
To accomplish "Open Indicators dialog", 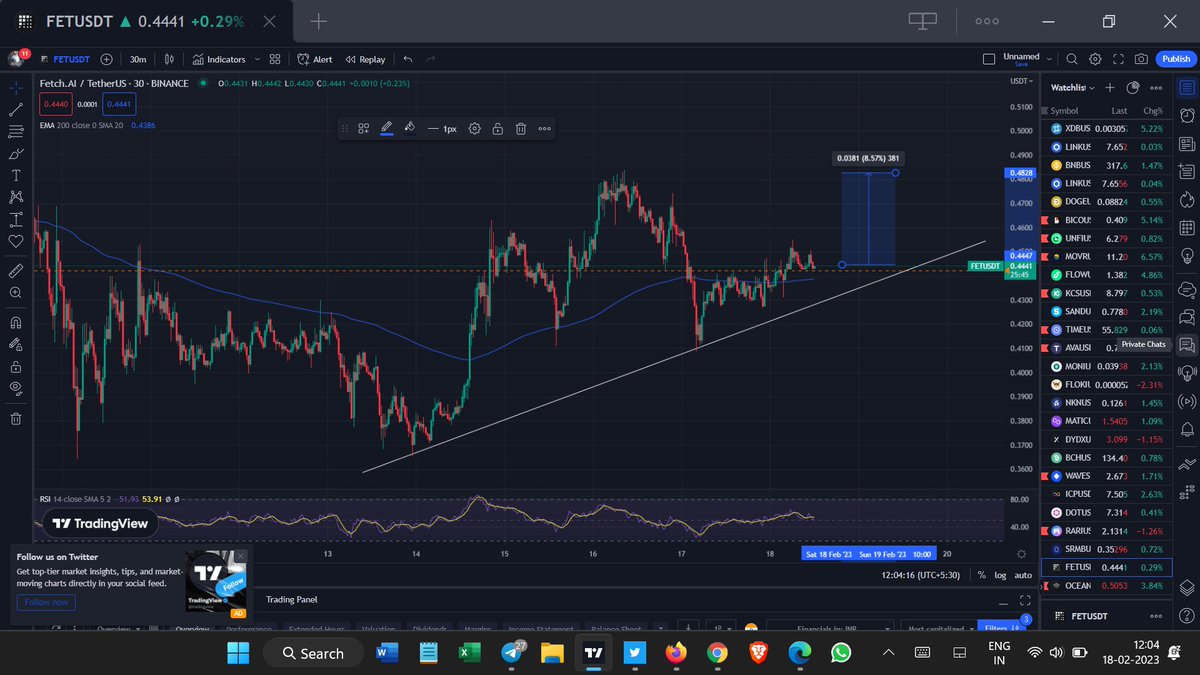I will (x=220, y=59).
